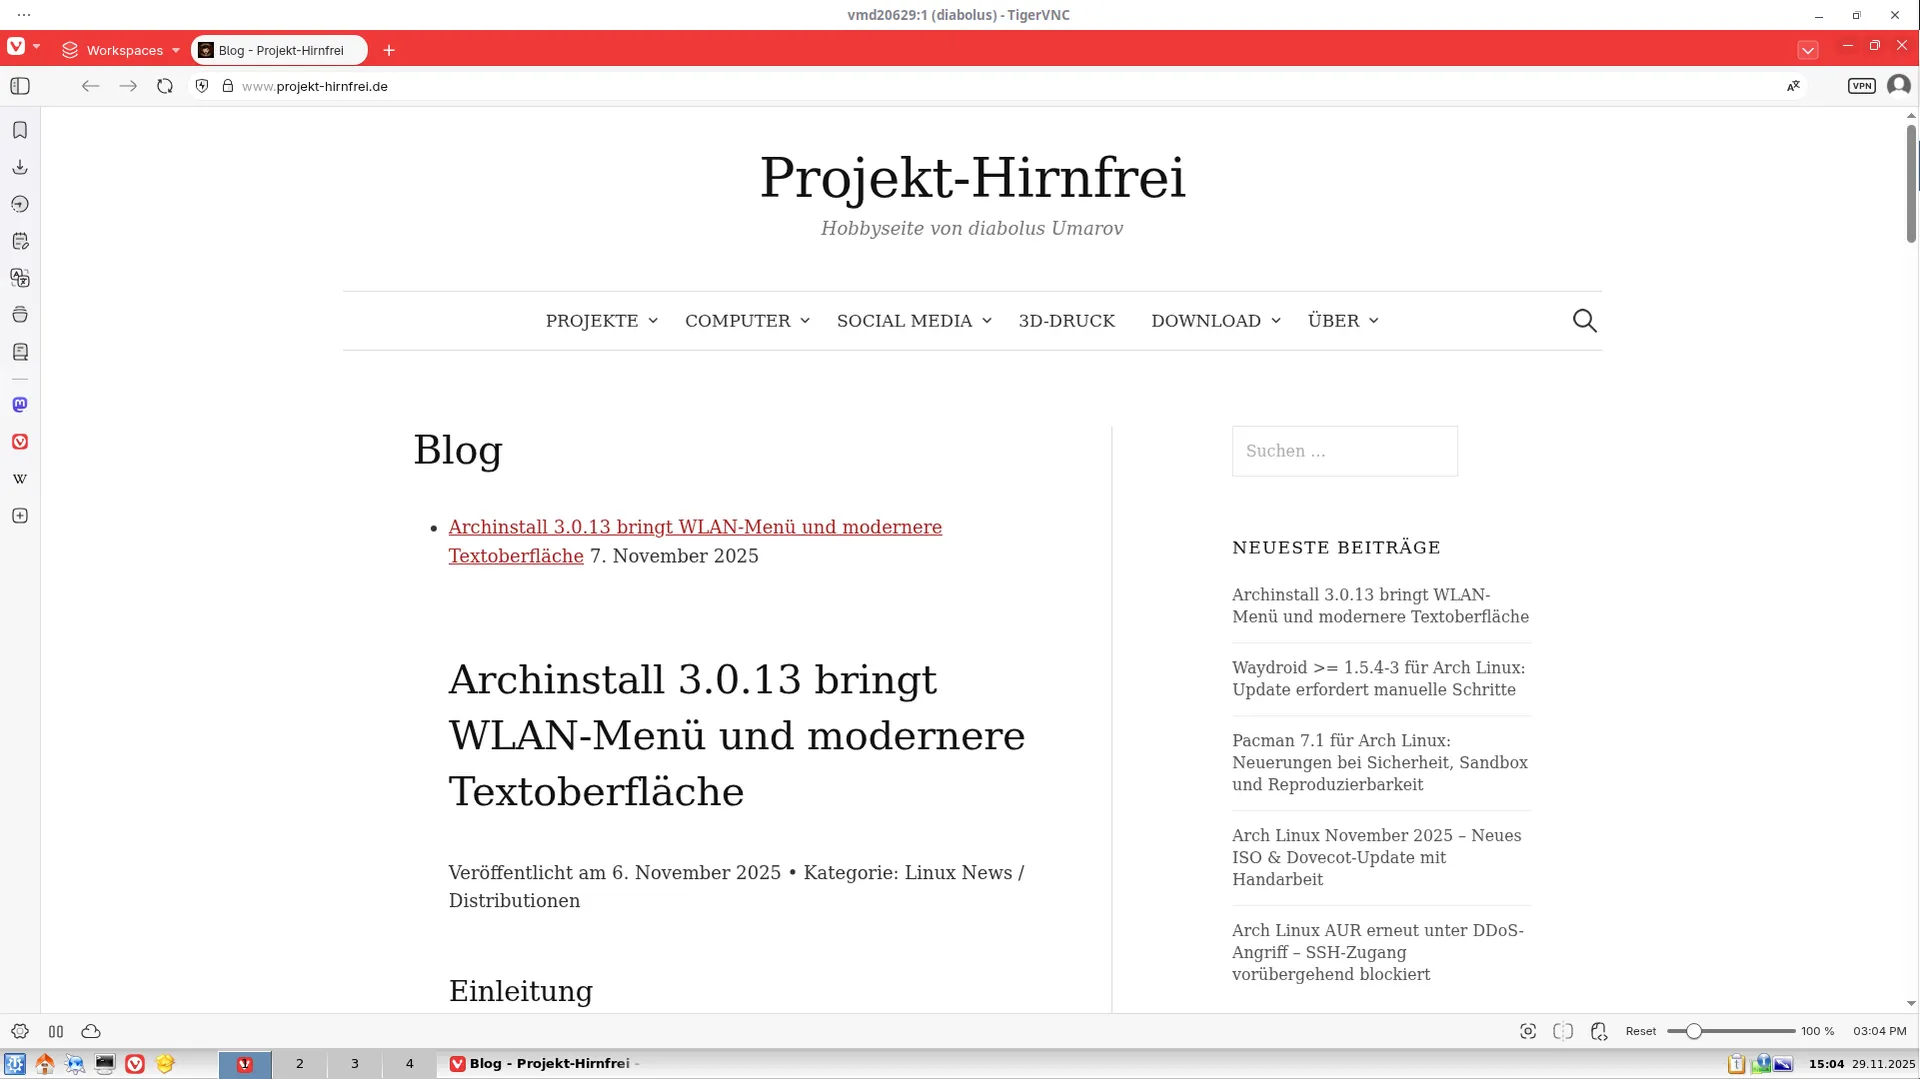1920x1079 pixels.
Task: Toggle the VPN button
Action: coord(1861,86)
